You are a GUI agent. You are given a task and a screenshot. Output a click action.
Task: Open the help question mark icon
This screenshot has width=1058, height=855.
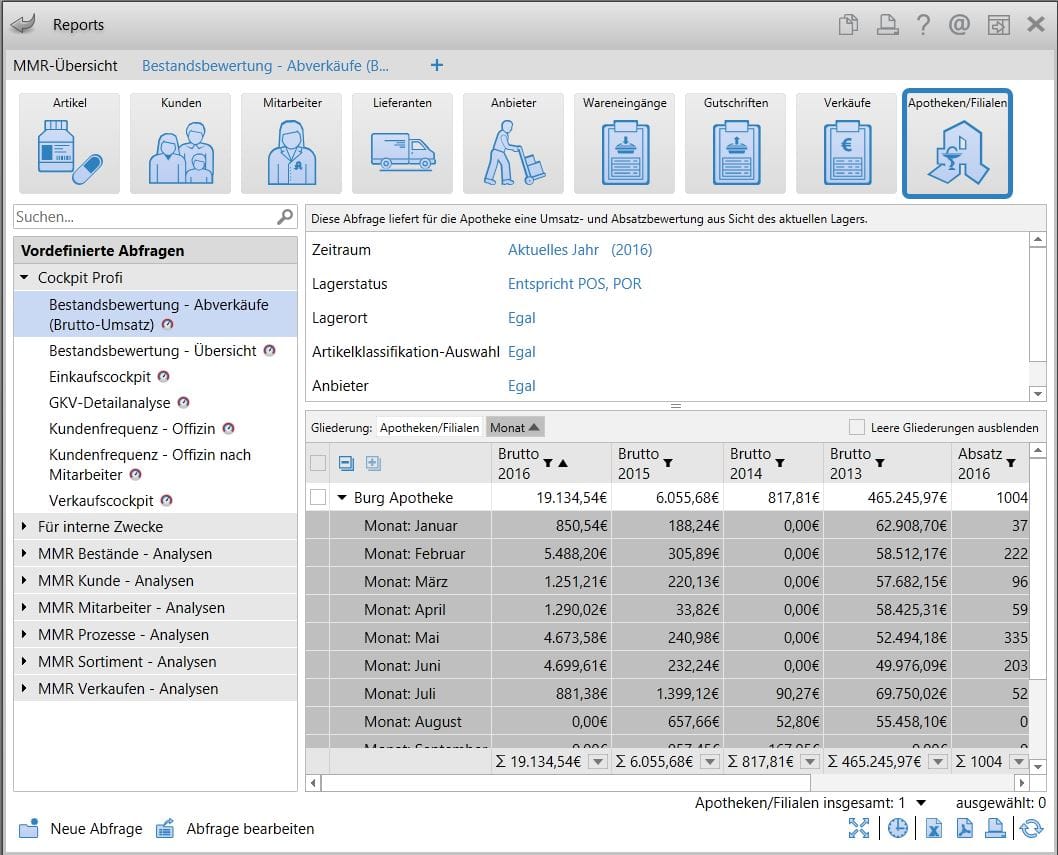pyautogui.click(x=922, y=25)
